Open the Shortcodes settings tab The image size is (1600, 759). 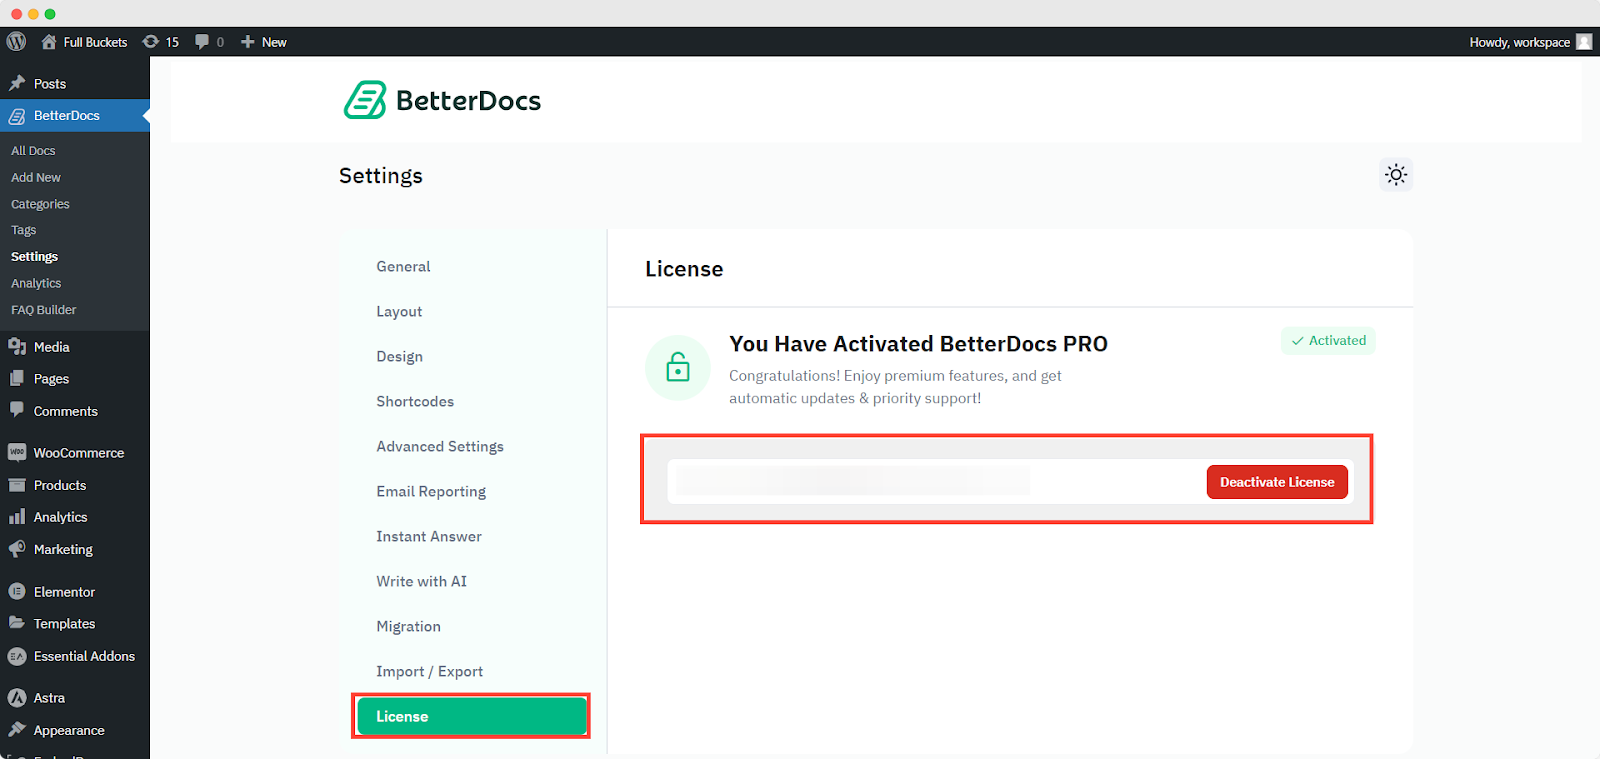tap(415, 402)
